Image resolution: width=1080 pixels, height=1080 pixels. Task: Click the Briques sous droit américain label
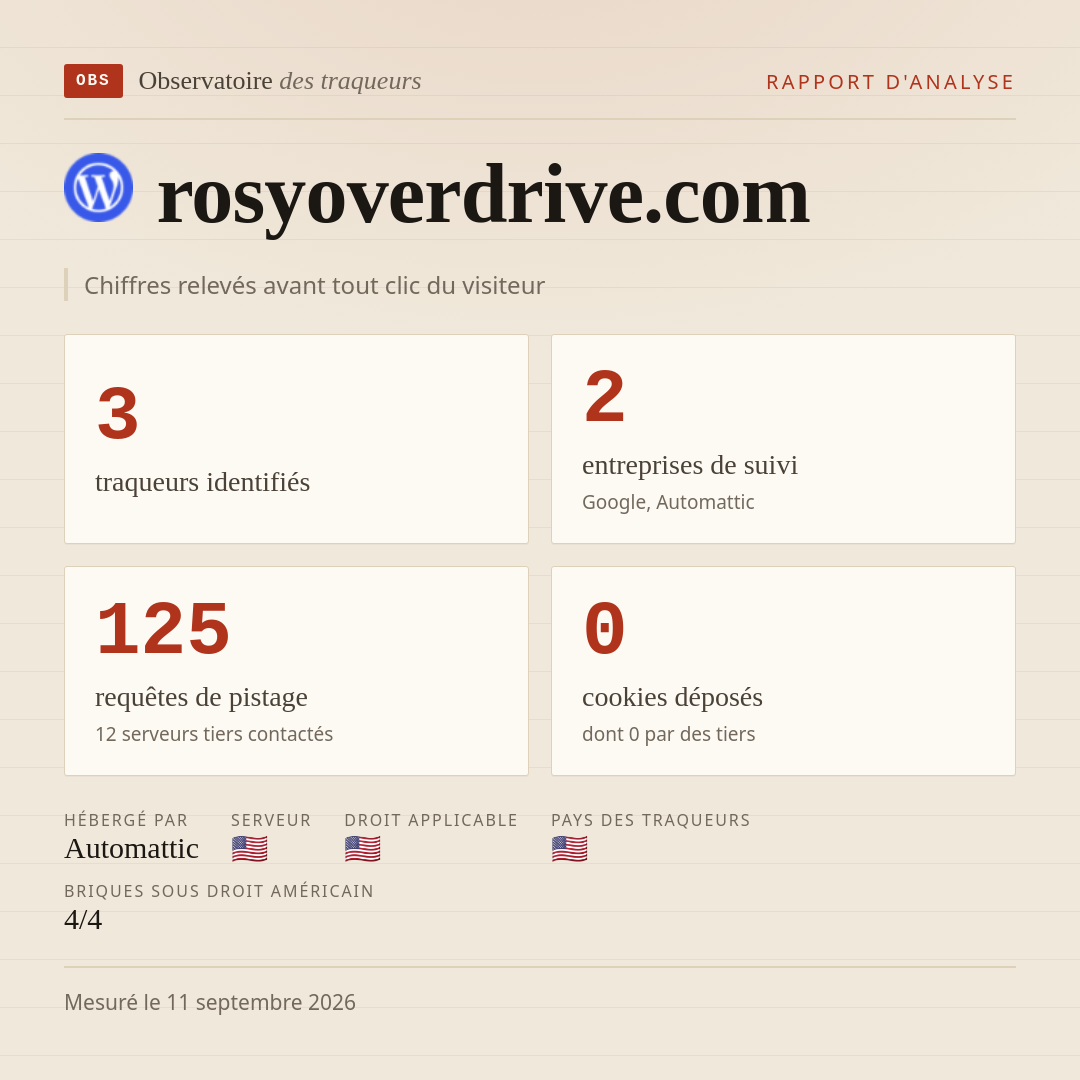(219, 891)
